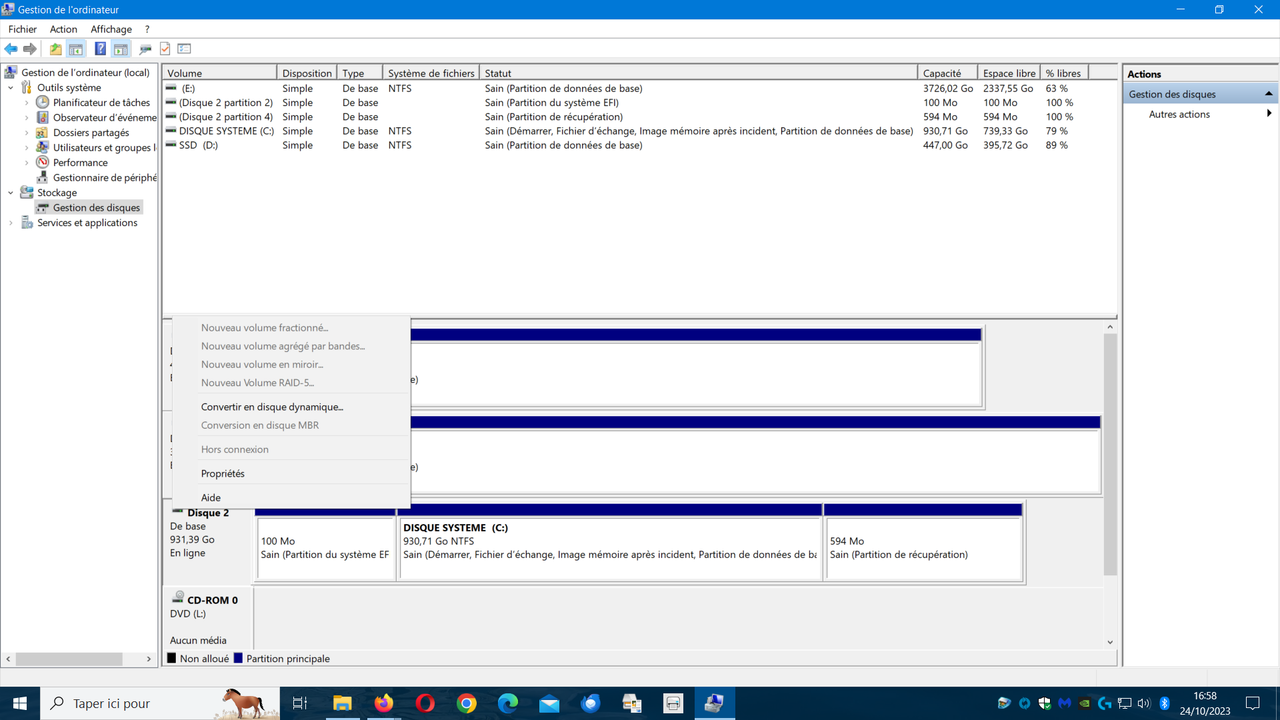Click the vertical scrollbar down arrow
1280x720 pixels.
click(1110, 642)
